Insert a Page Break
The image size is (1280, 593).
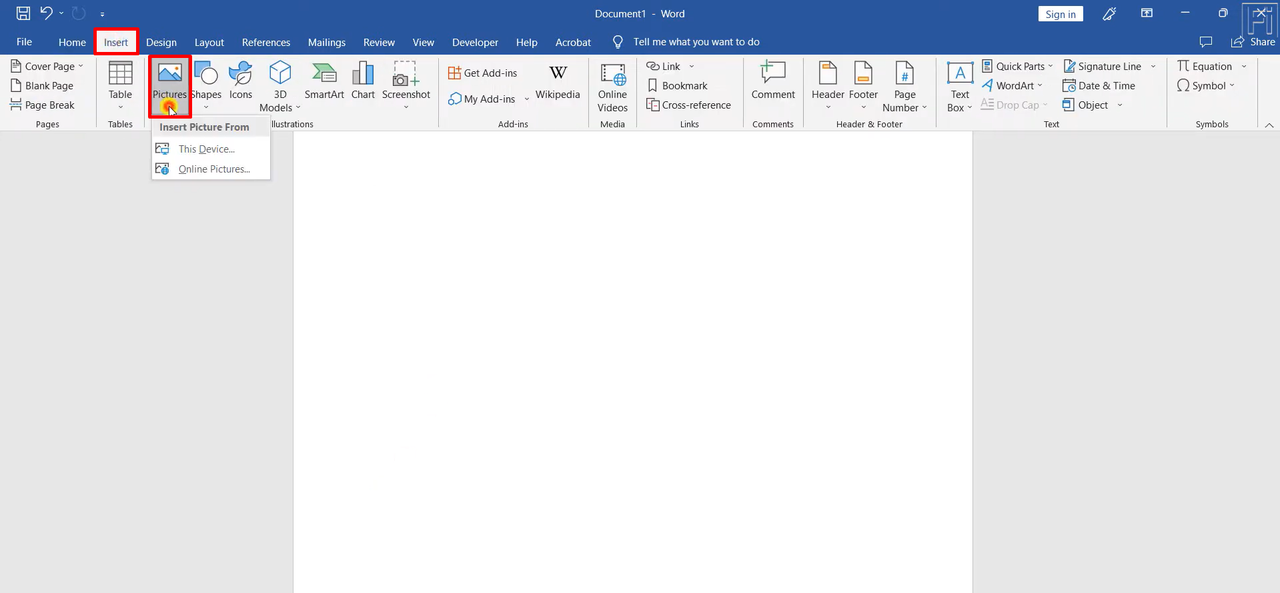click(x=42, y=105)
